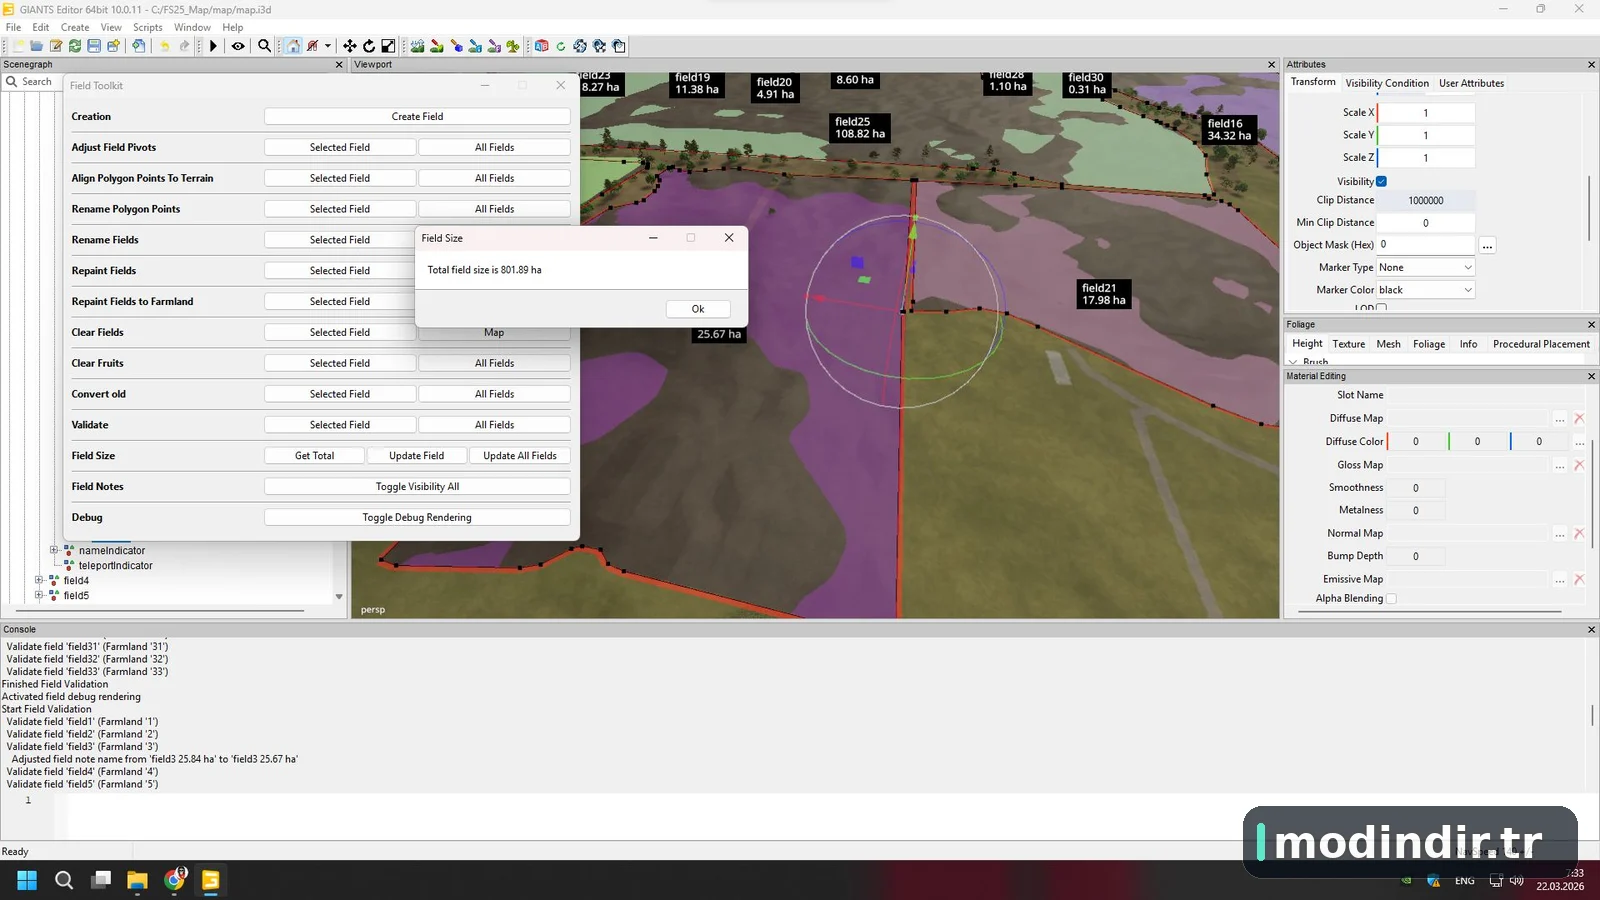Start the game with the Play icon
This screenshot has width=1600, height=900.
[x=213, y=46]
